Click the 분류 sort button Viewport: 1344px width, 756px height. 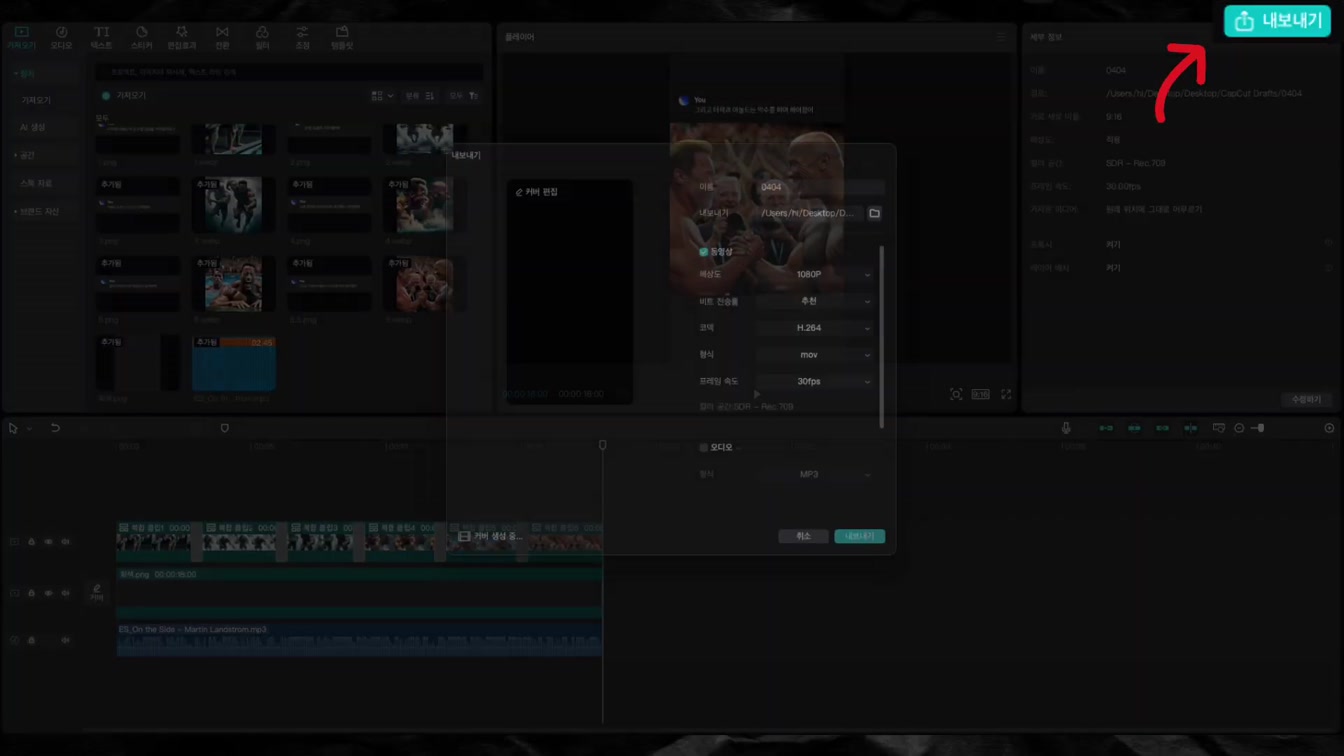tap(419, 96)
